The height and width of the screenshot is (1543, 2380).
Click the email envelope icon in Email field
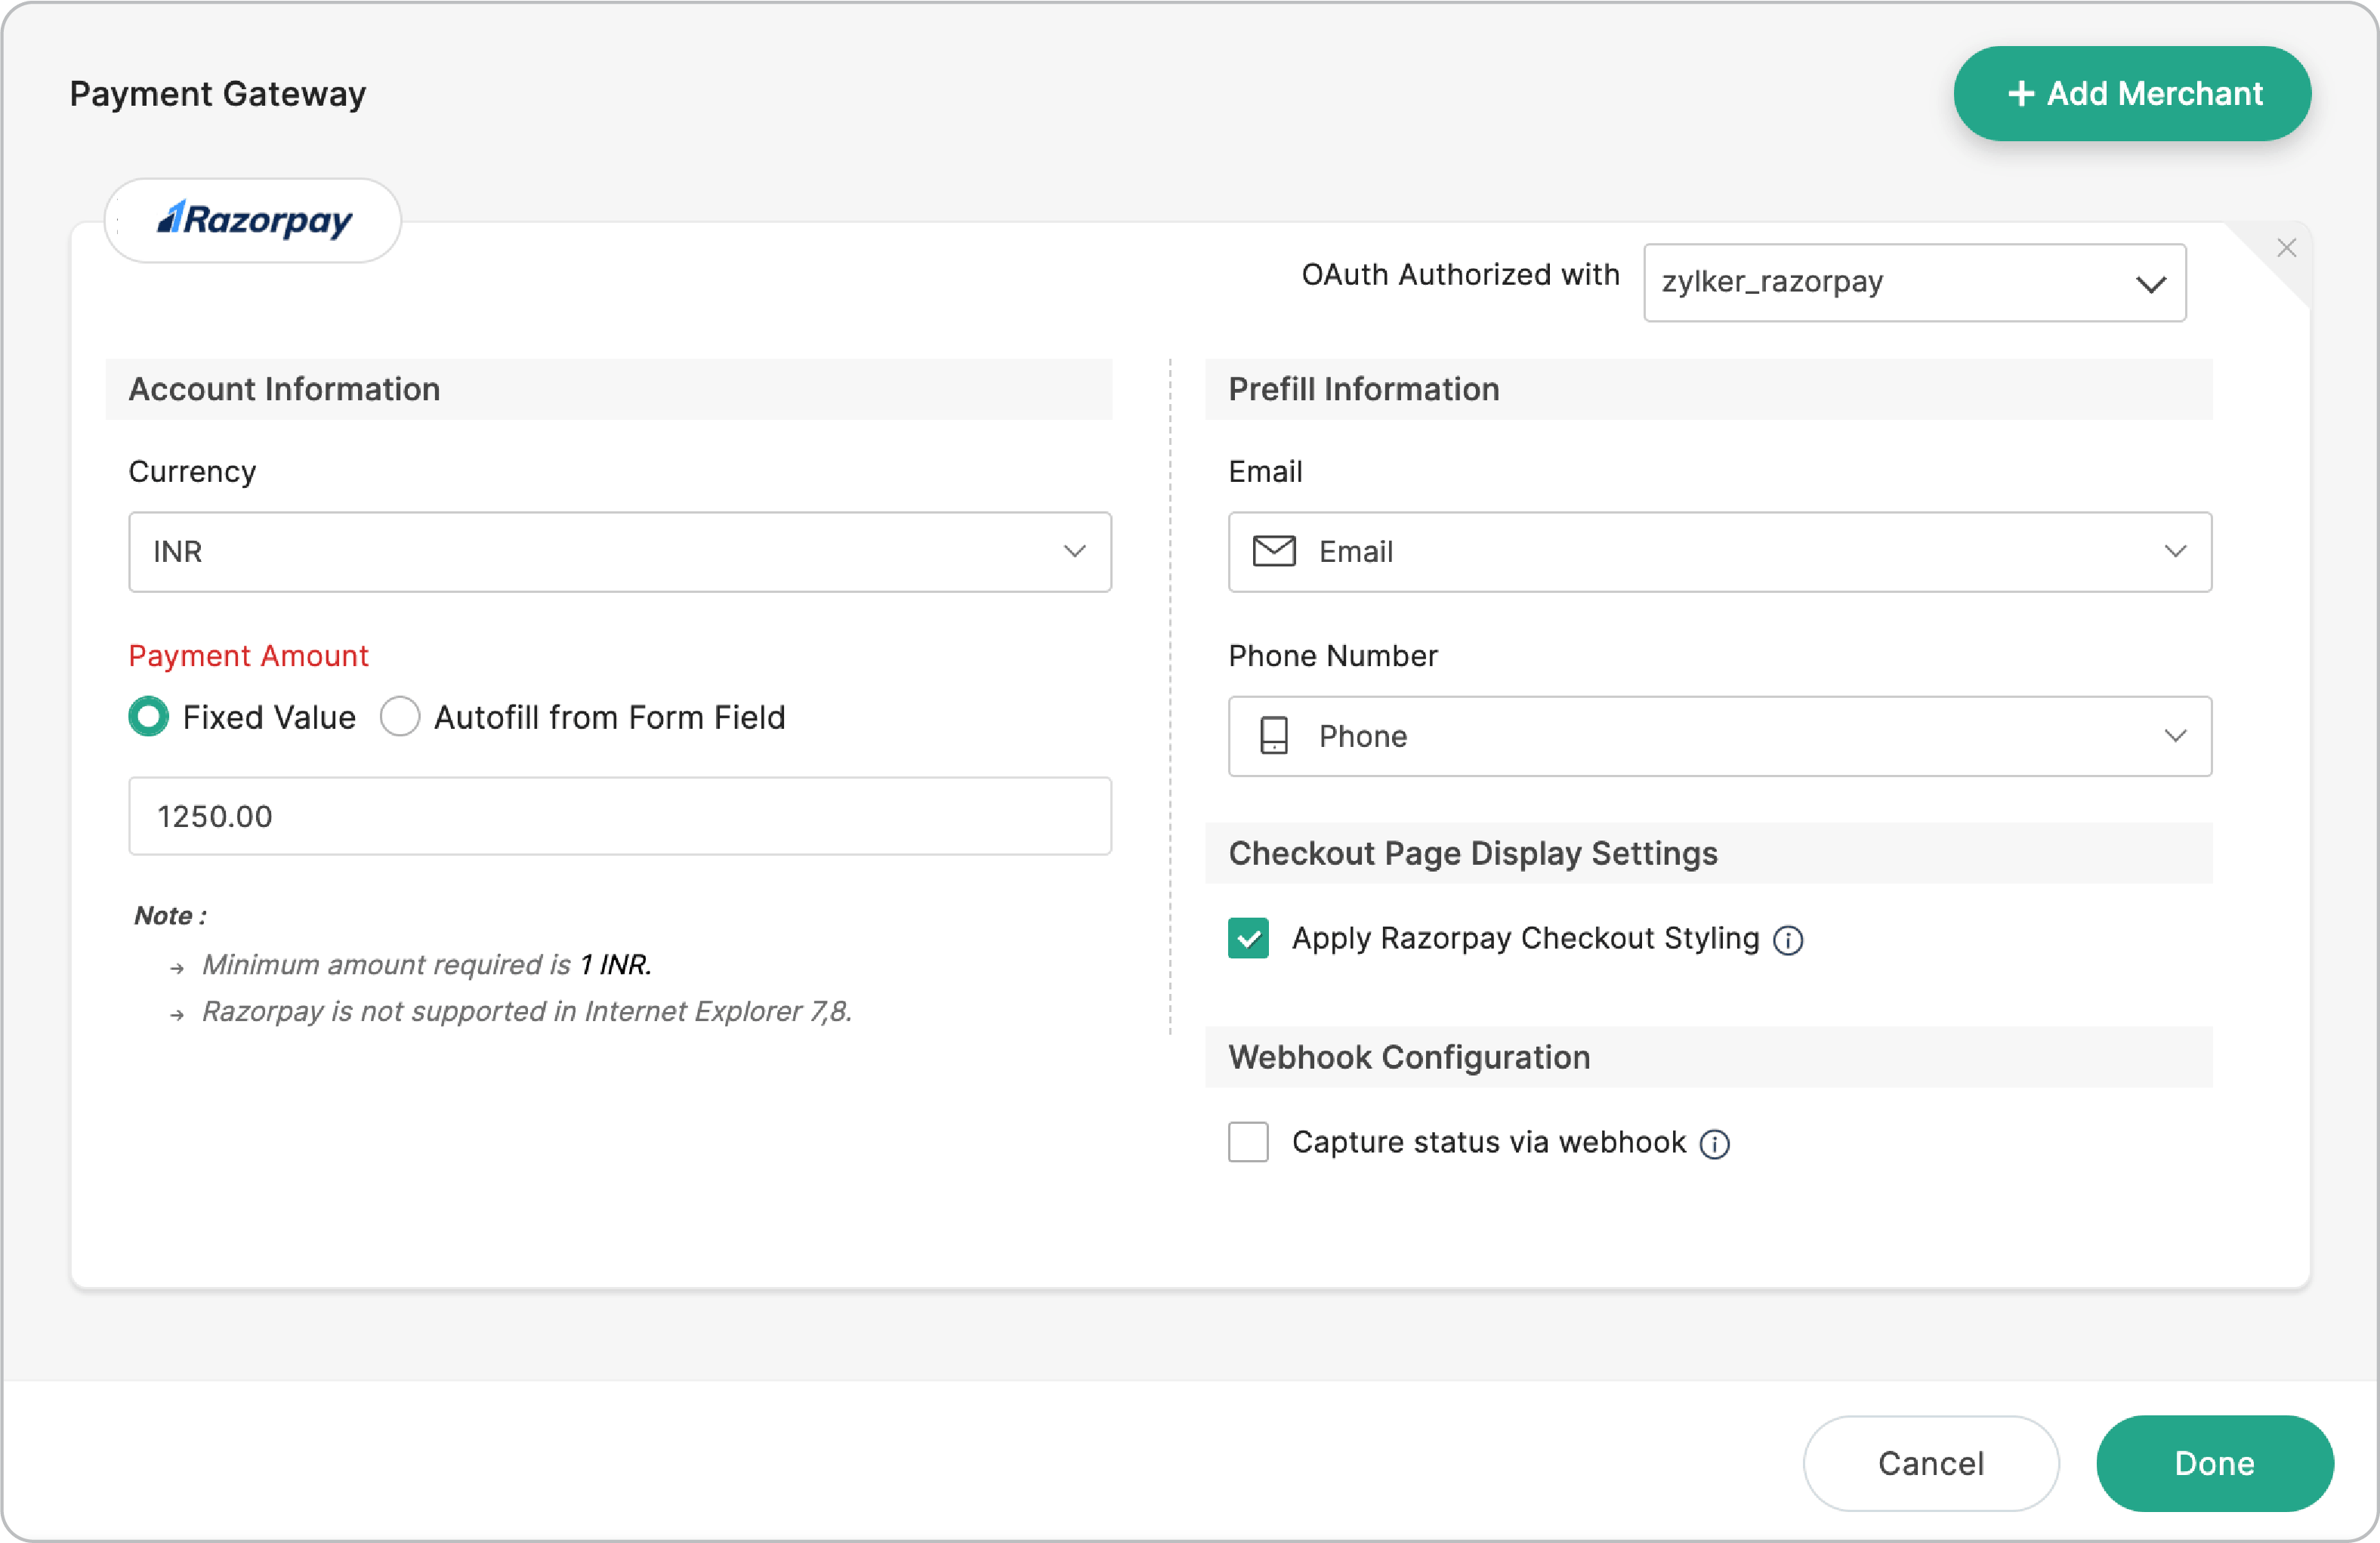pos(1274,551)
